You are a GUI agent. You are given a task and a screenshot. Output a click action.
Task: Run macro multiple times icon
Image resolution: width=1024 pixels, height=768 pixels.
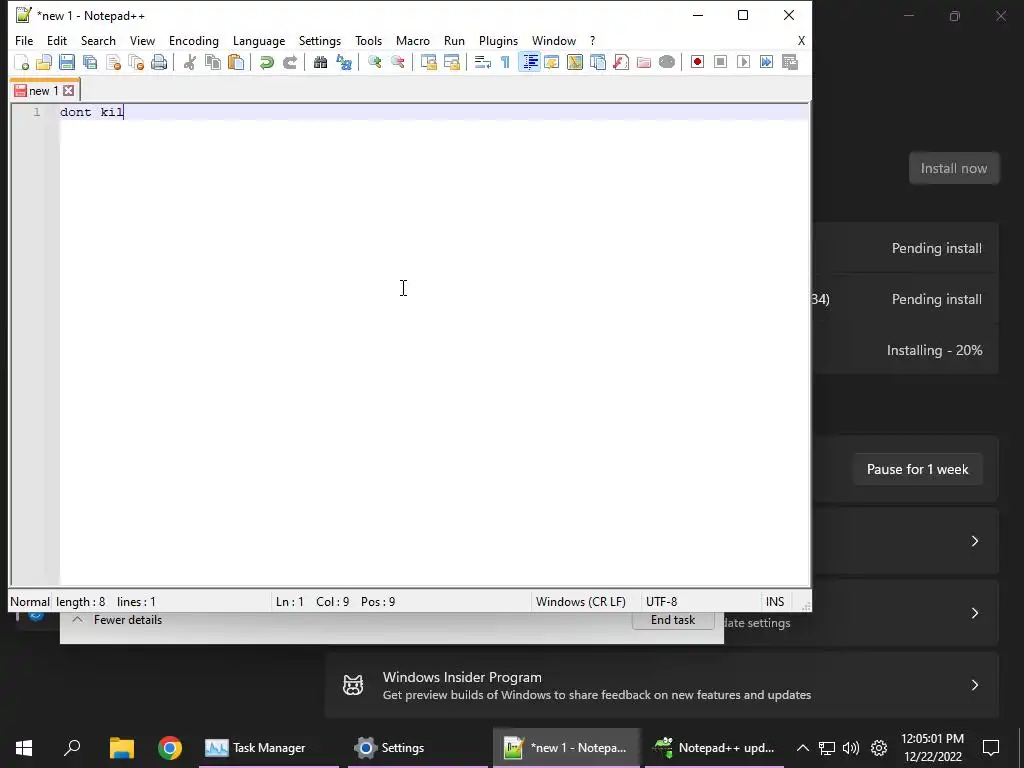767,62
